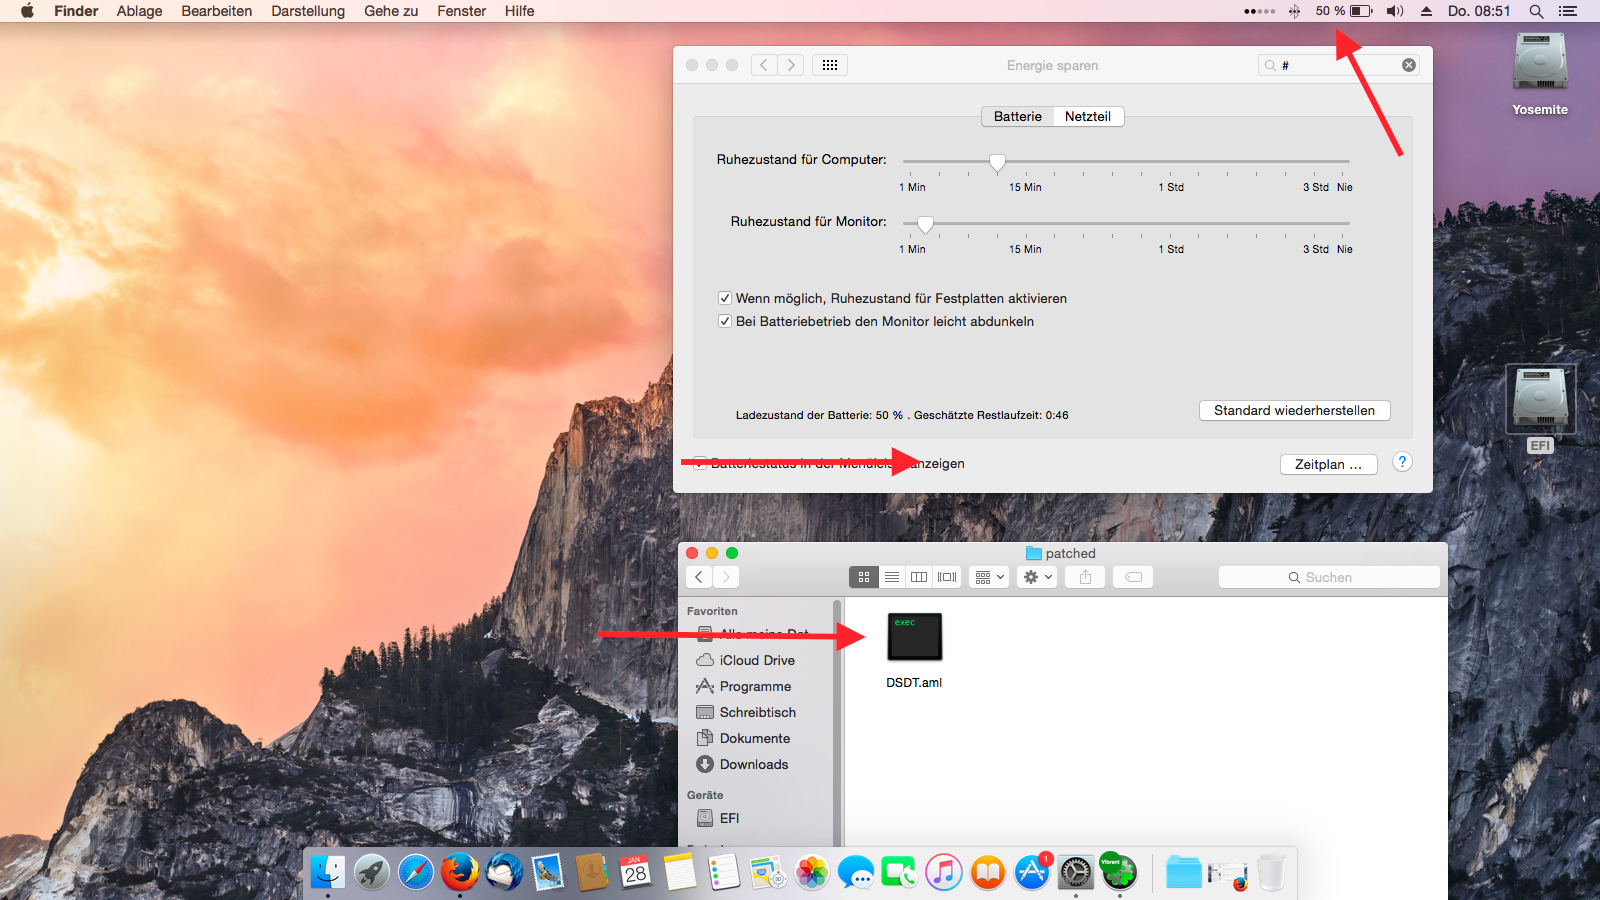Open the gear action menu in Finder
The image size is (1600, 900).
pyautogui.click(x=1036, y=577)
